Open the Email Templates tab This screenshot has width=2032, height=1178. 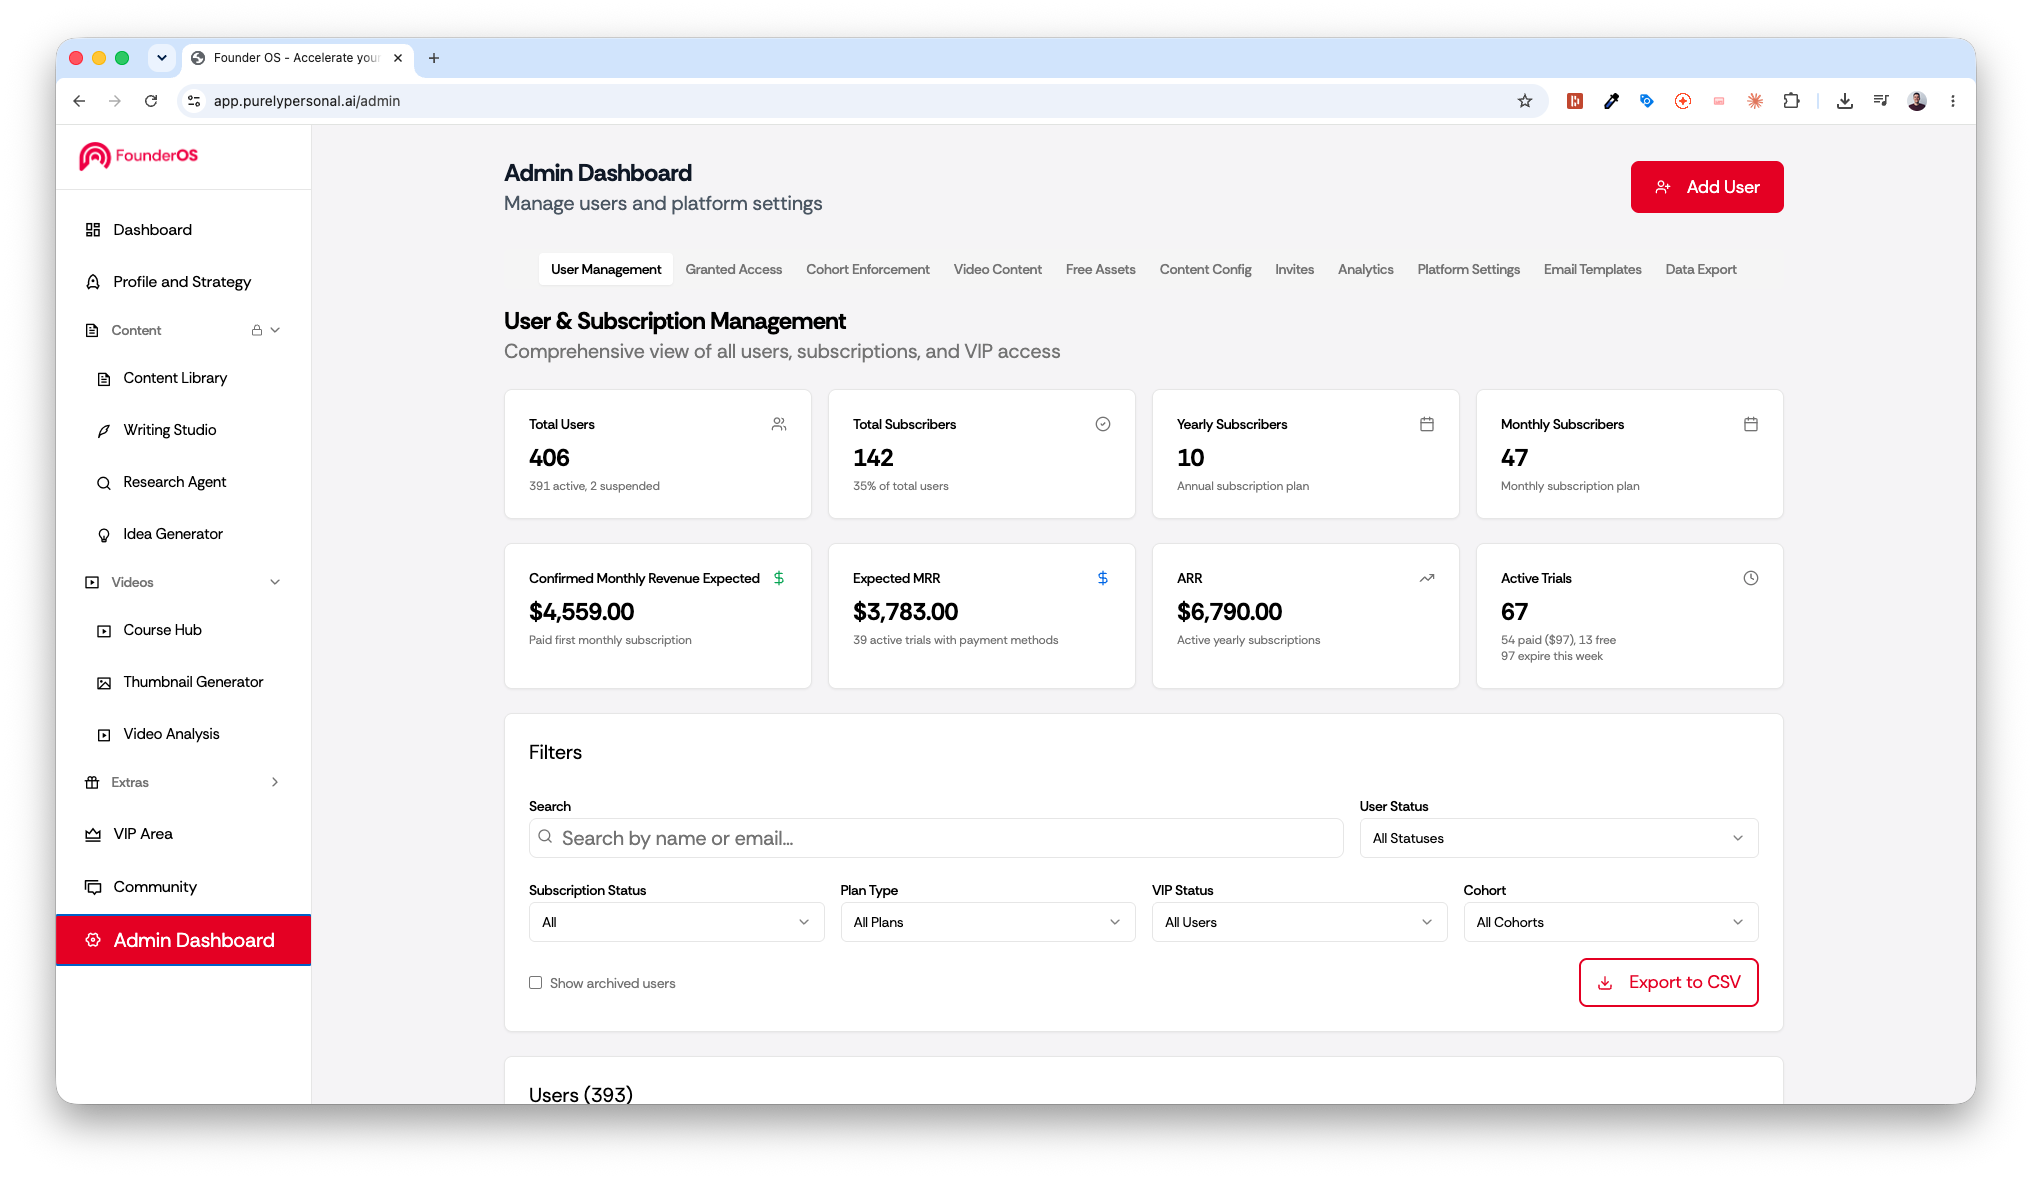[x=1592, y=270]
